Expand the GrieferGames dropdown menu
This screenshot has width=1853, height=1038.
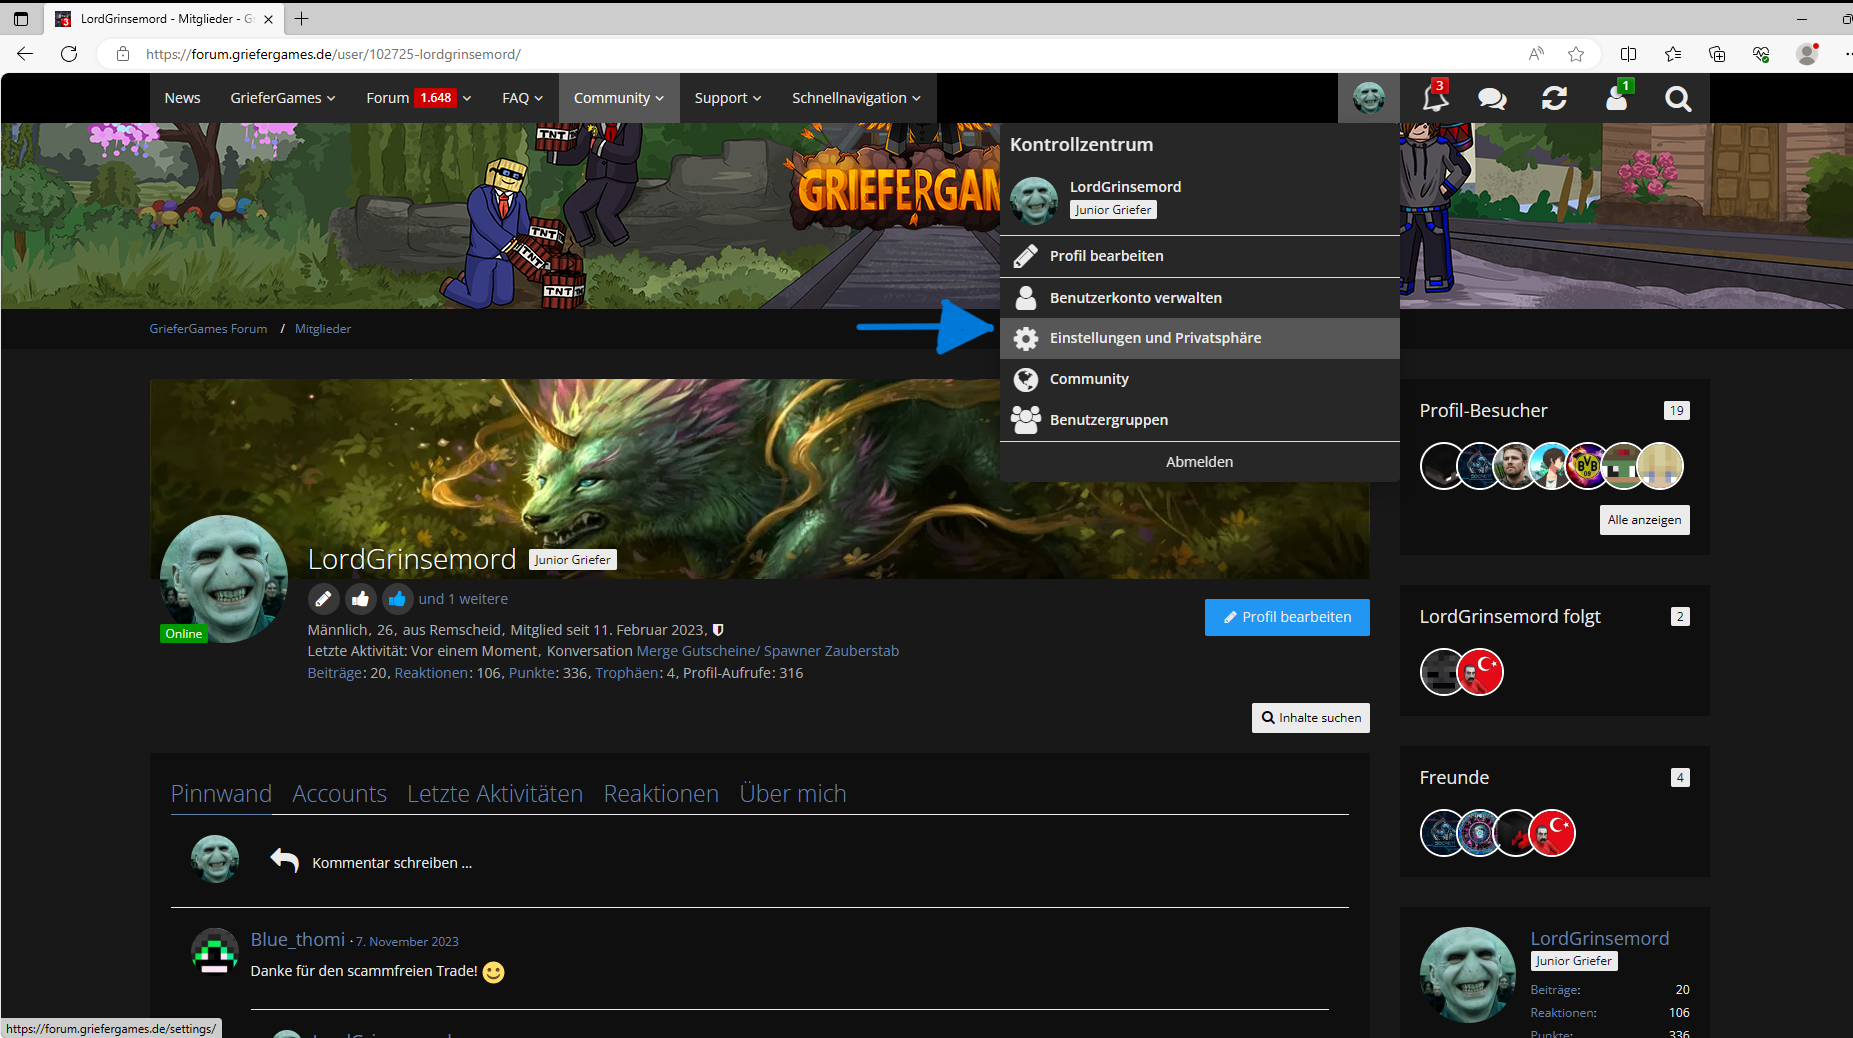tap(283, 98)
